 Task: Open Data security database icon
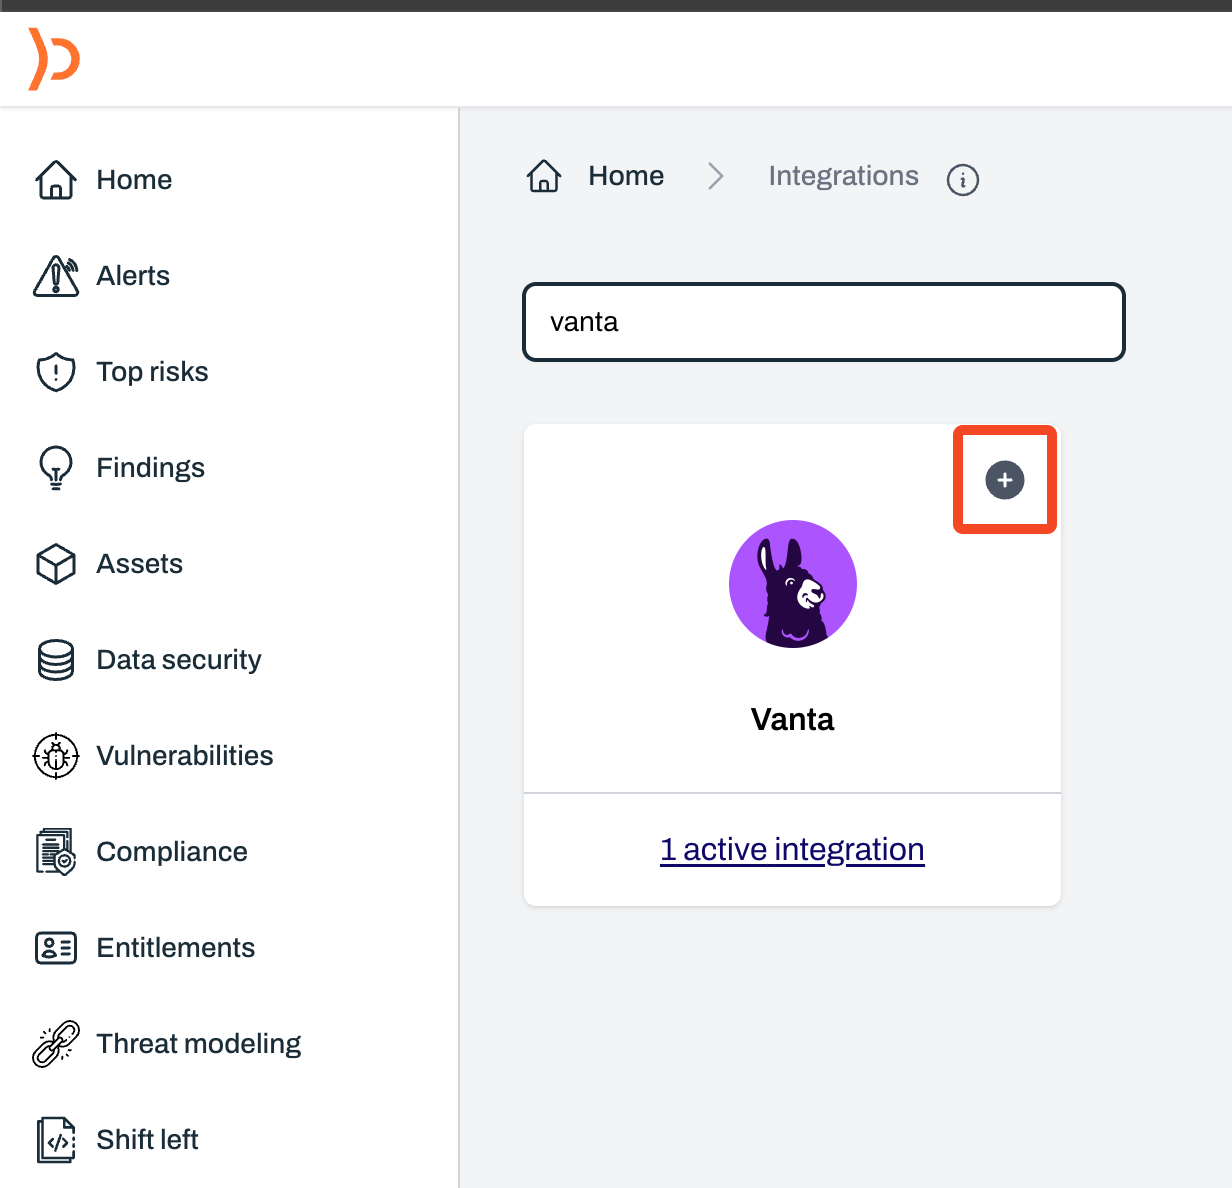[56, 660]
